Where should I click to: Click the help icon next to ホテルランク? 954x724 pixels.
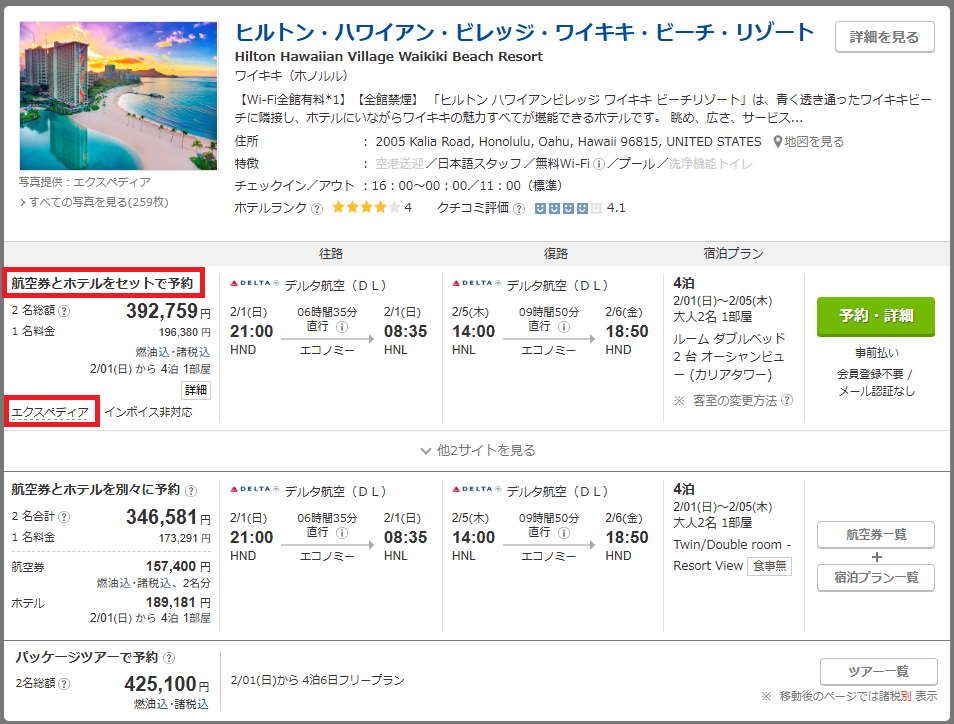click(317, 209)
